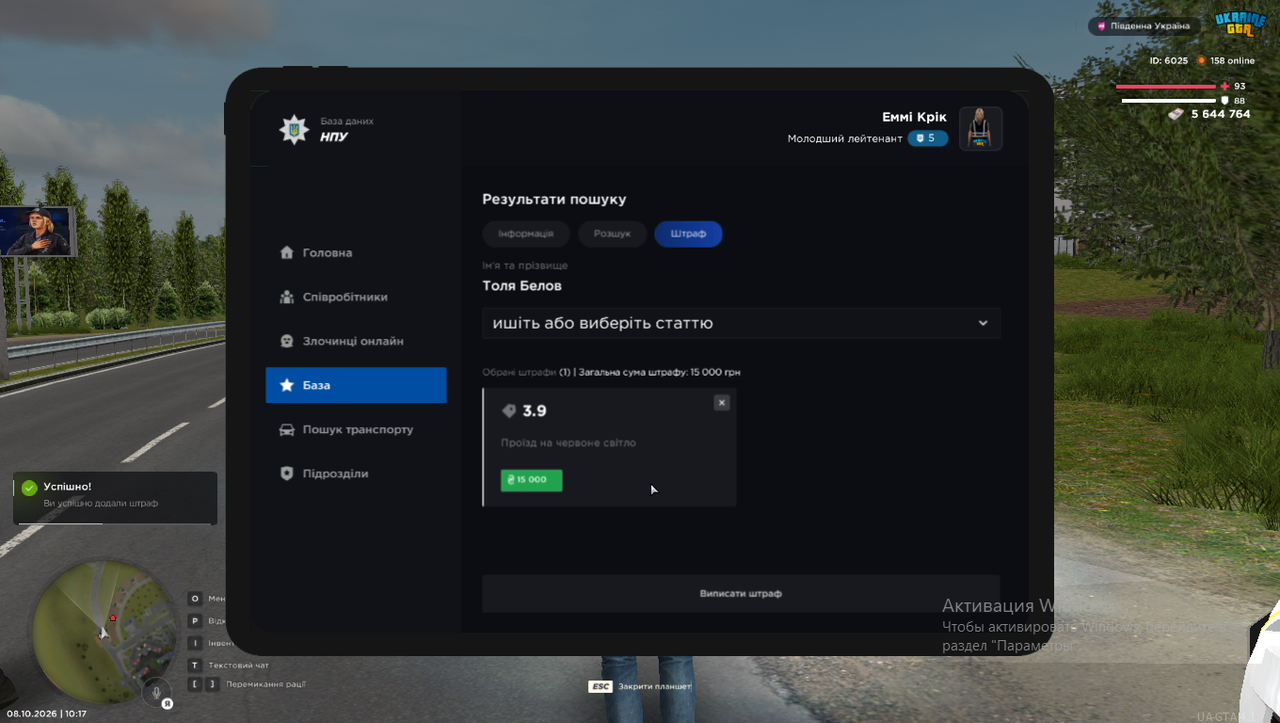Open Злочинці онлайн in the sidebar
The width and height of the screenshot is (1280, 723).
[356, 341]
